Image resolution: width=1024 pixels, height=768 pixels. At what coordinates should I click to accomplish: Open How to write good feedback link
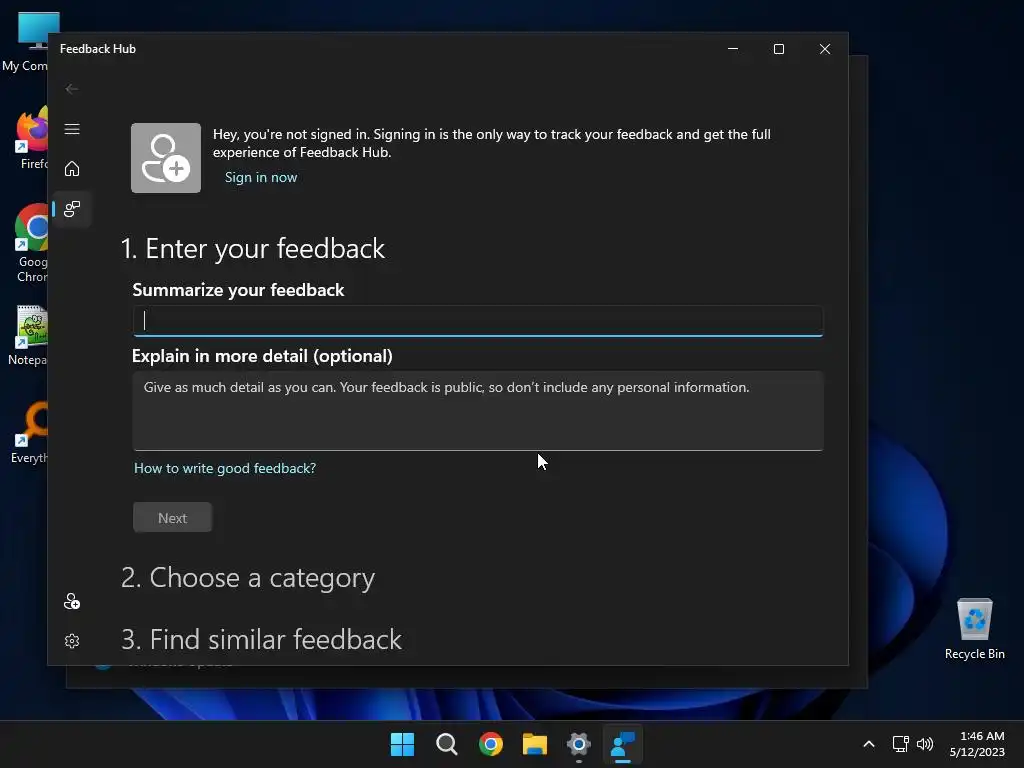225,468
